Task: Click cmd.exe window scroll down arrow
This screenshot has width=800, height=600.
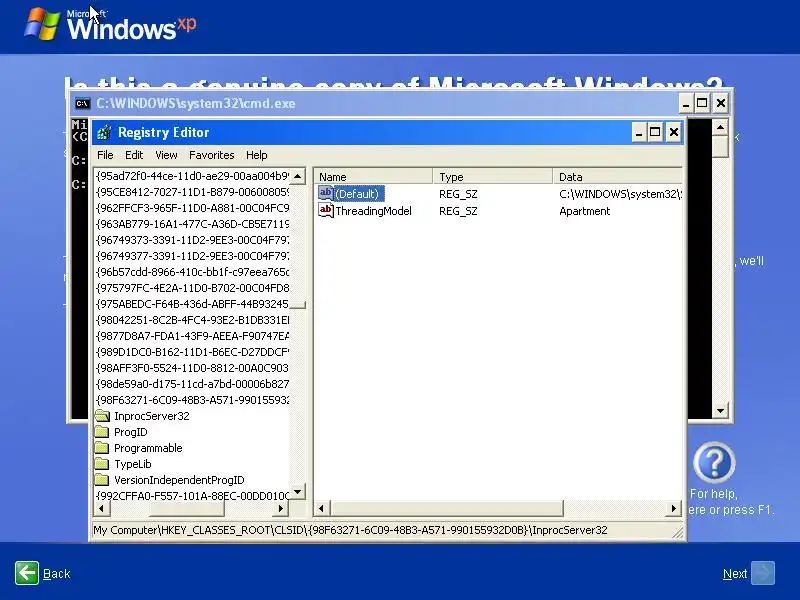Action: pyautogui.click(x=720, y=410)
